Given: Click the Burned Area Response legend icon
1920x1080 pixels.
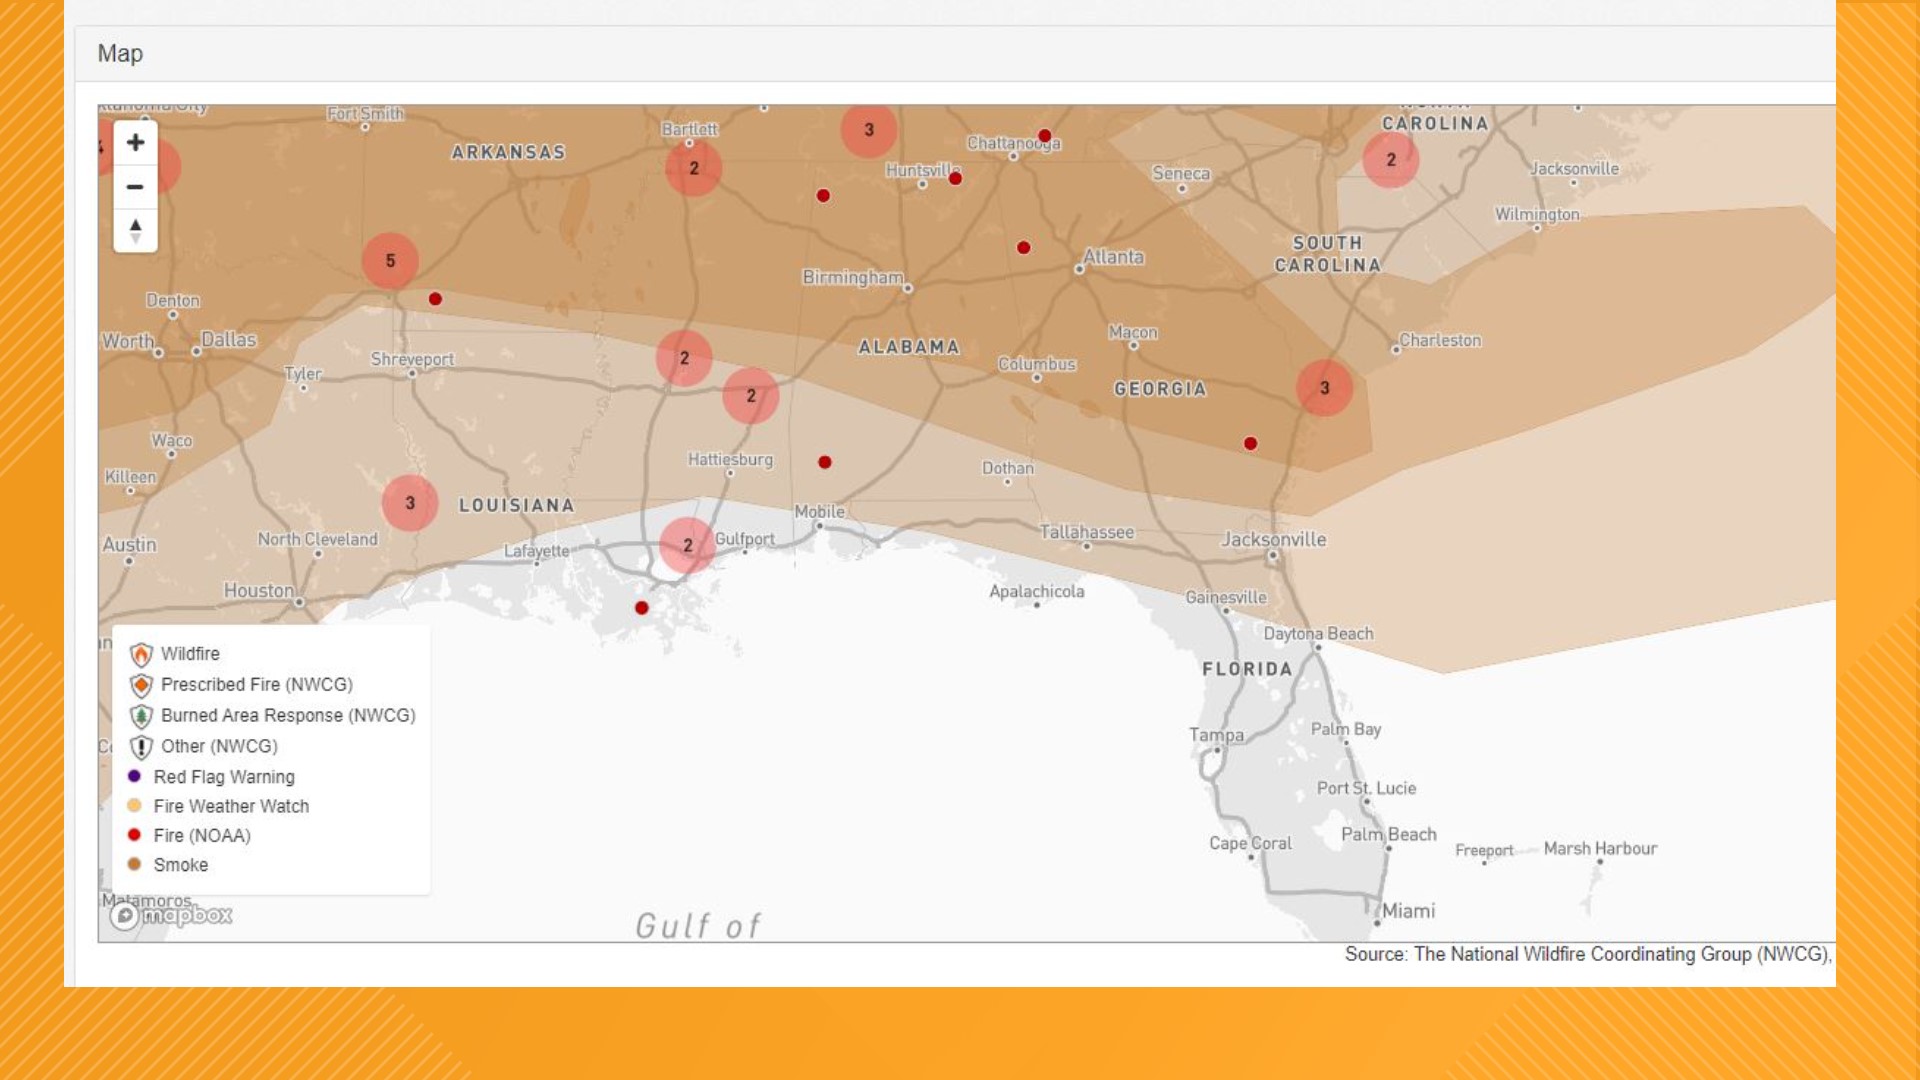Looking at the screenshot, I should [x=141, y=716].
